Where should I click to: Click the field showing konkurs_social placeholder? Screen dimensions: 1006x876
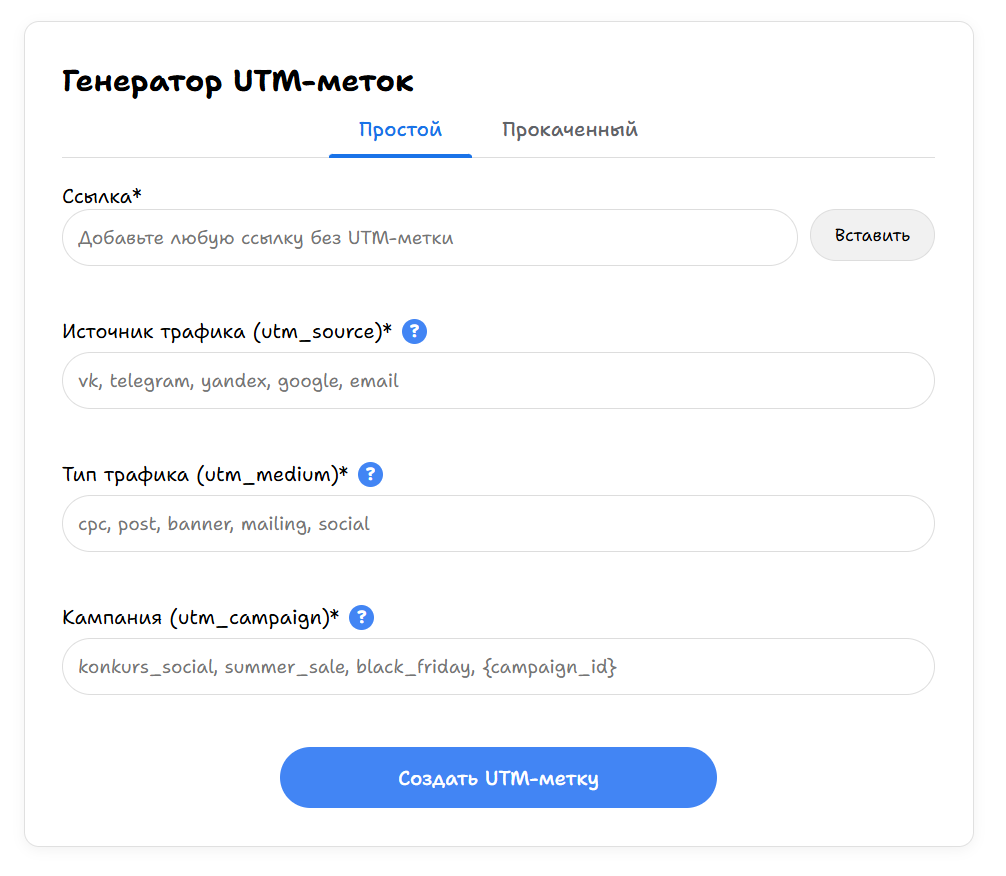(498, 666)
